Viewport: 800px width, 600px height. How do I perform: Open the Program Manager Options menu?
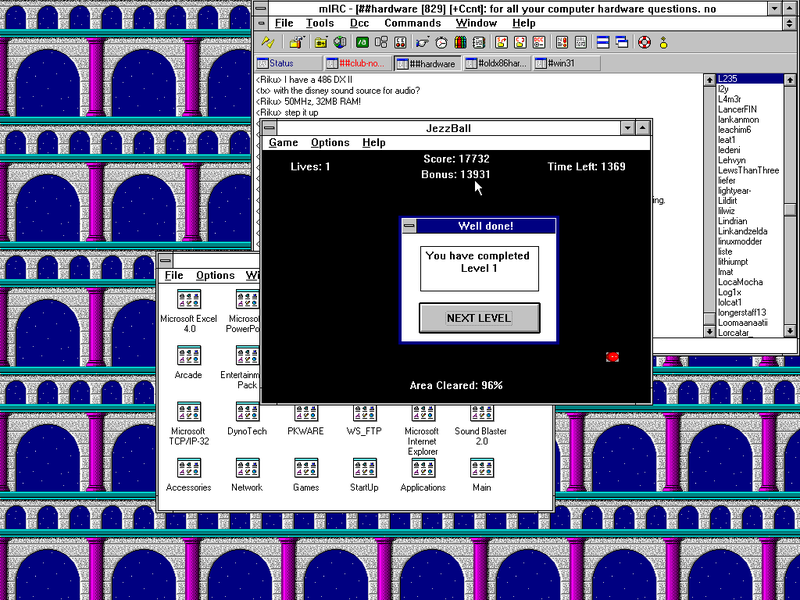coord(215,276)
